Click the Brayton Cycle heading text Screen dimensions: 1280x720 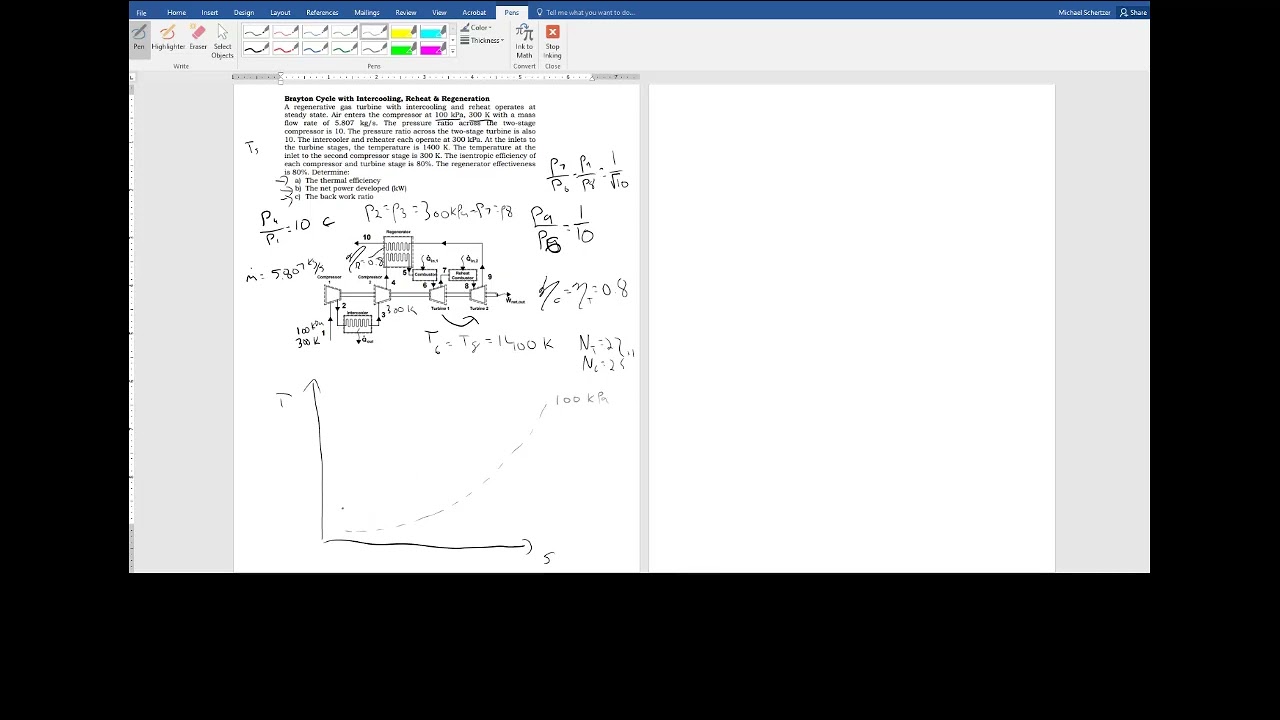pos(387,99)
